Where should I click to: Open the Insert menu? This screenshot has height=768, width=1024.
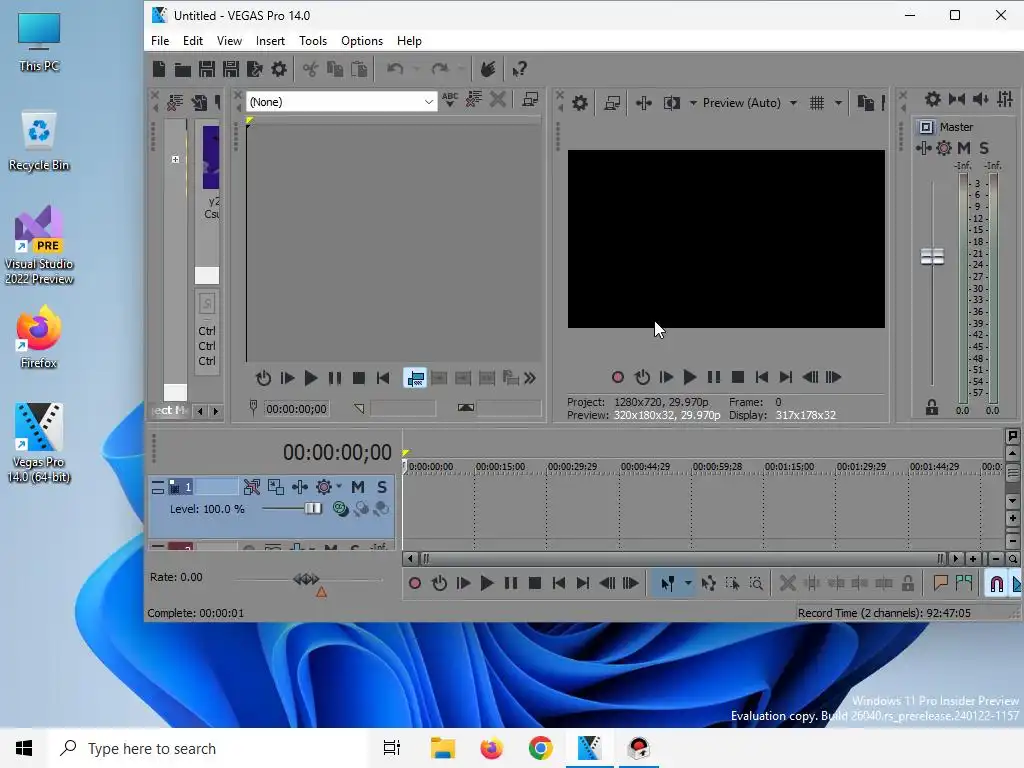[x=270, y=40]
